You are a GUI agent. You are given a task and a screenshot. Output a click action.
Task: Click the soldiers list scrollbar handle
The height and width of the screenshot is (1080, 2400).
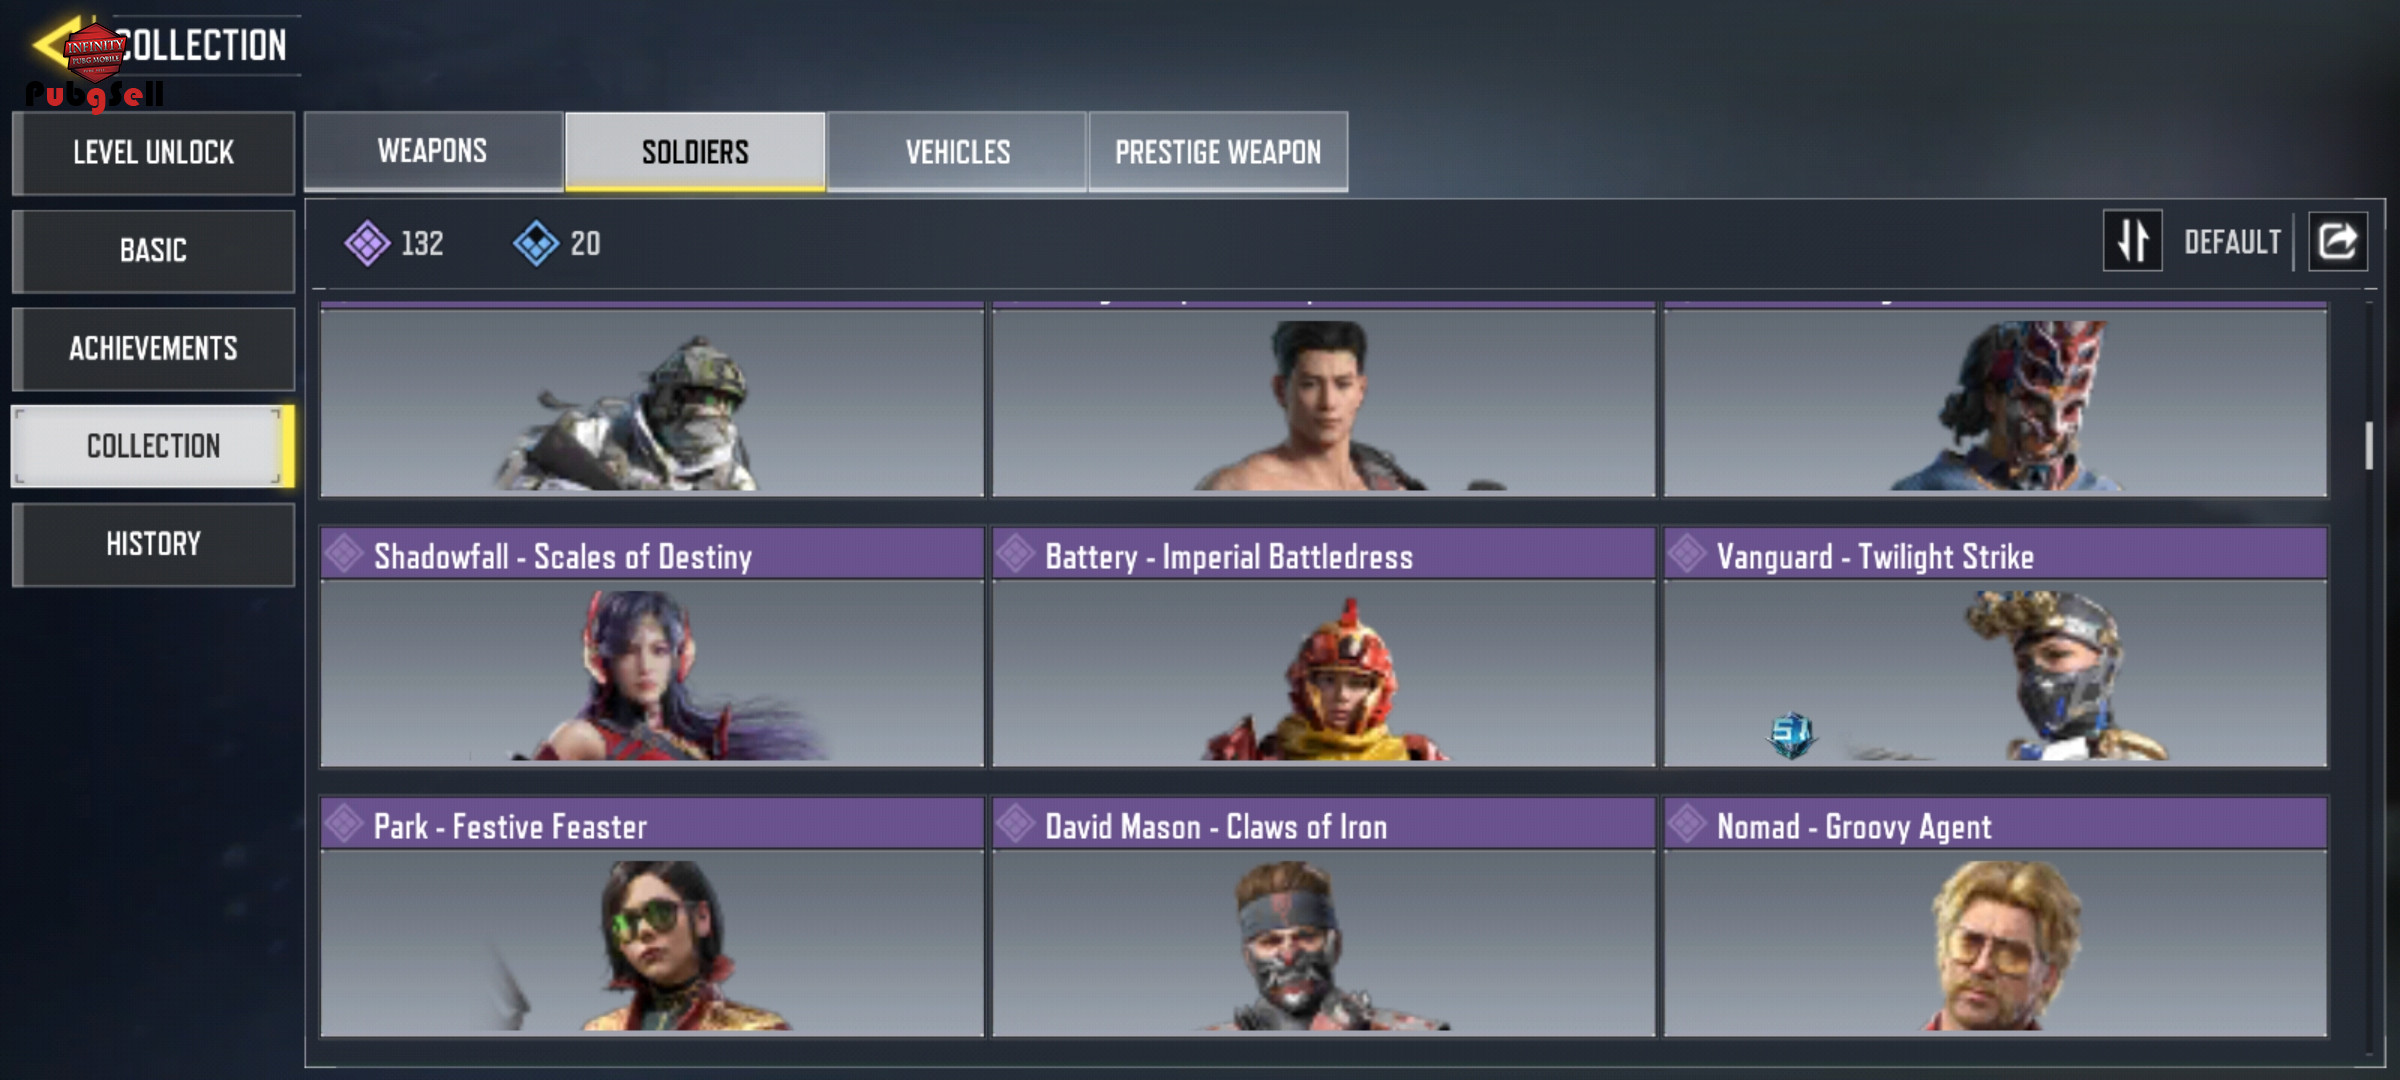point(2369,446)
